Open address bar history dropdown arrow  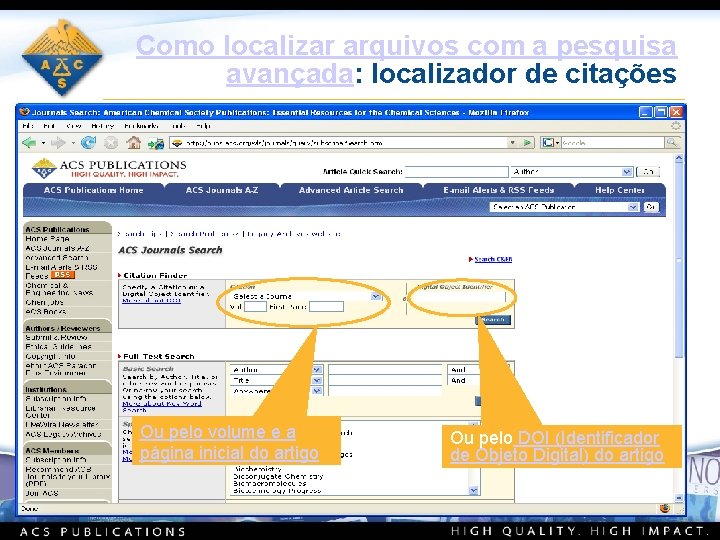coord(512,143)
